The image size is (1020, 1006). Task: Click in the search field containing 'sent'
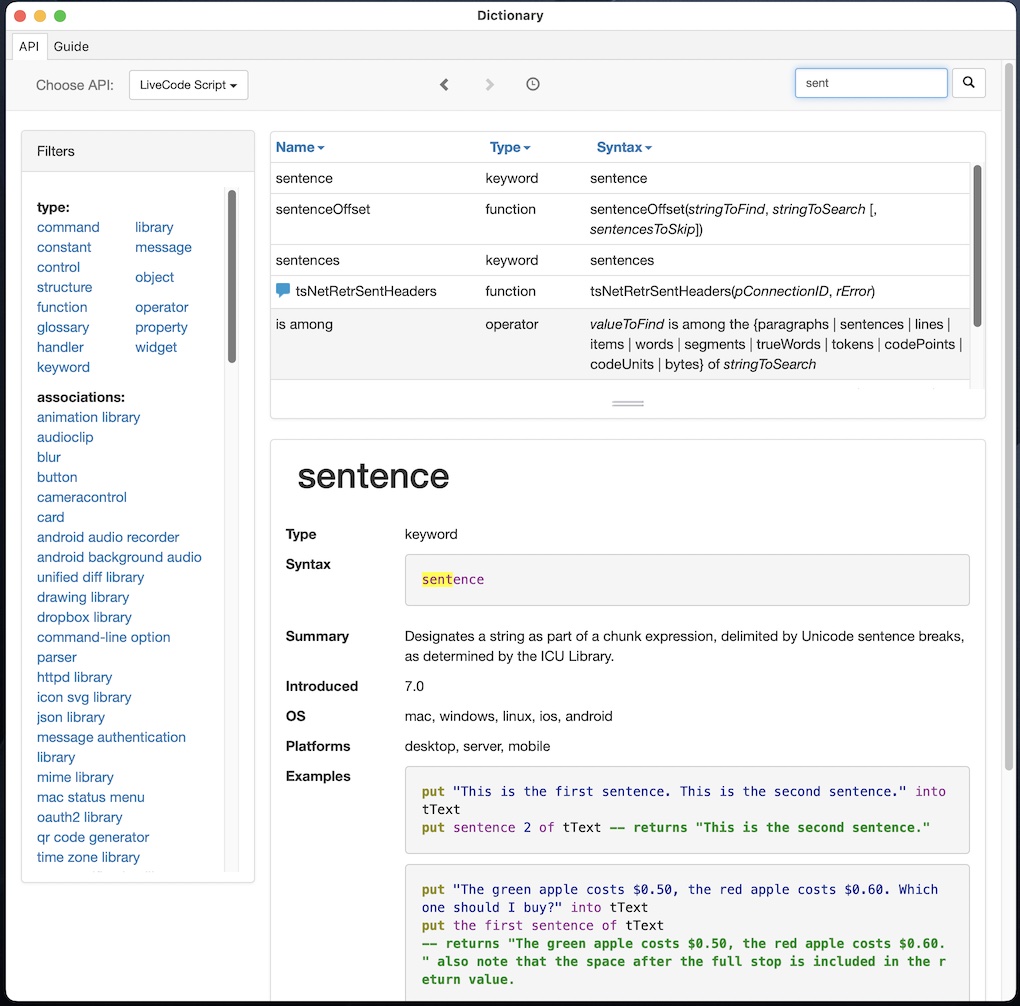coord(870,83)
